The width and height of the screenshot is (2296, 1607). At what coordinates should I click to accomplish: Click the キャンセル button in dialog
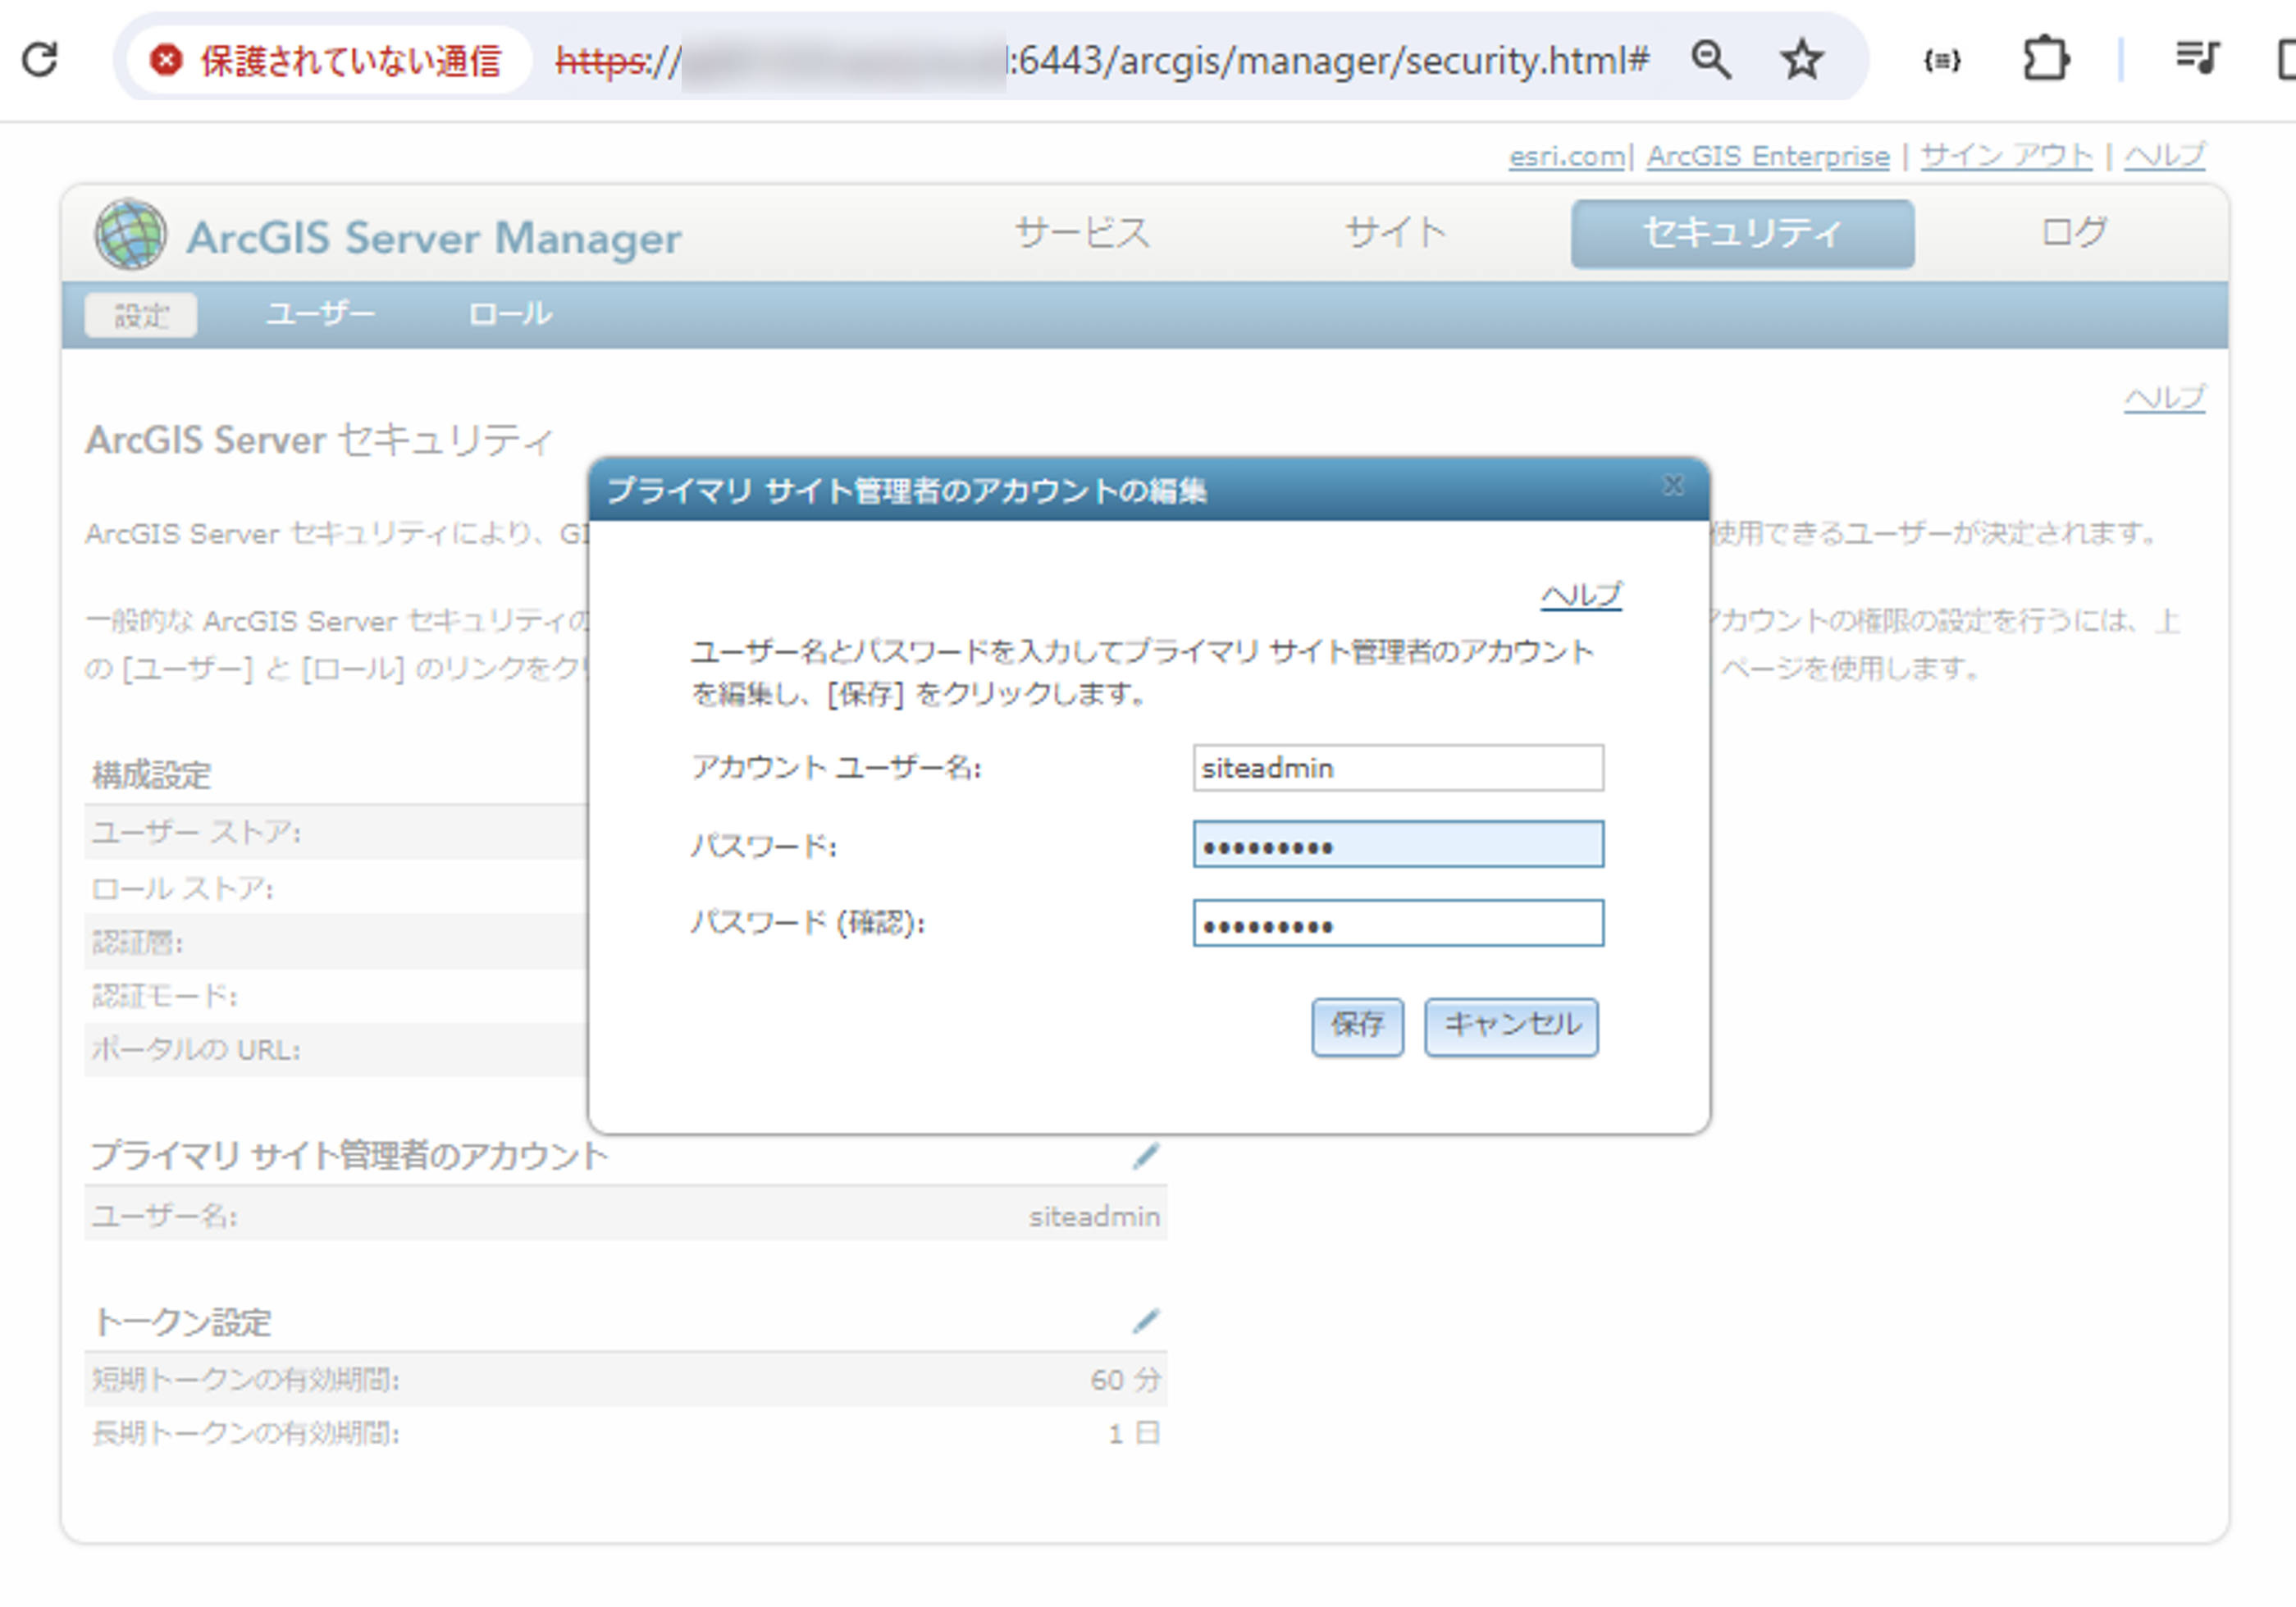(1511, 1026)
